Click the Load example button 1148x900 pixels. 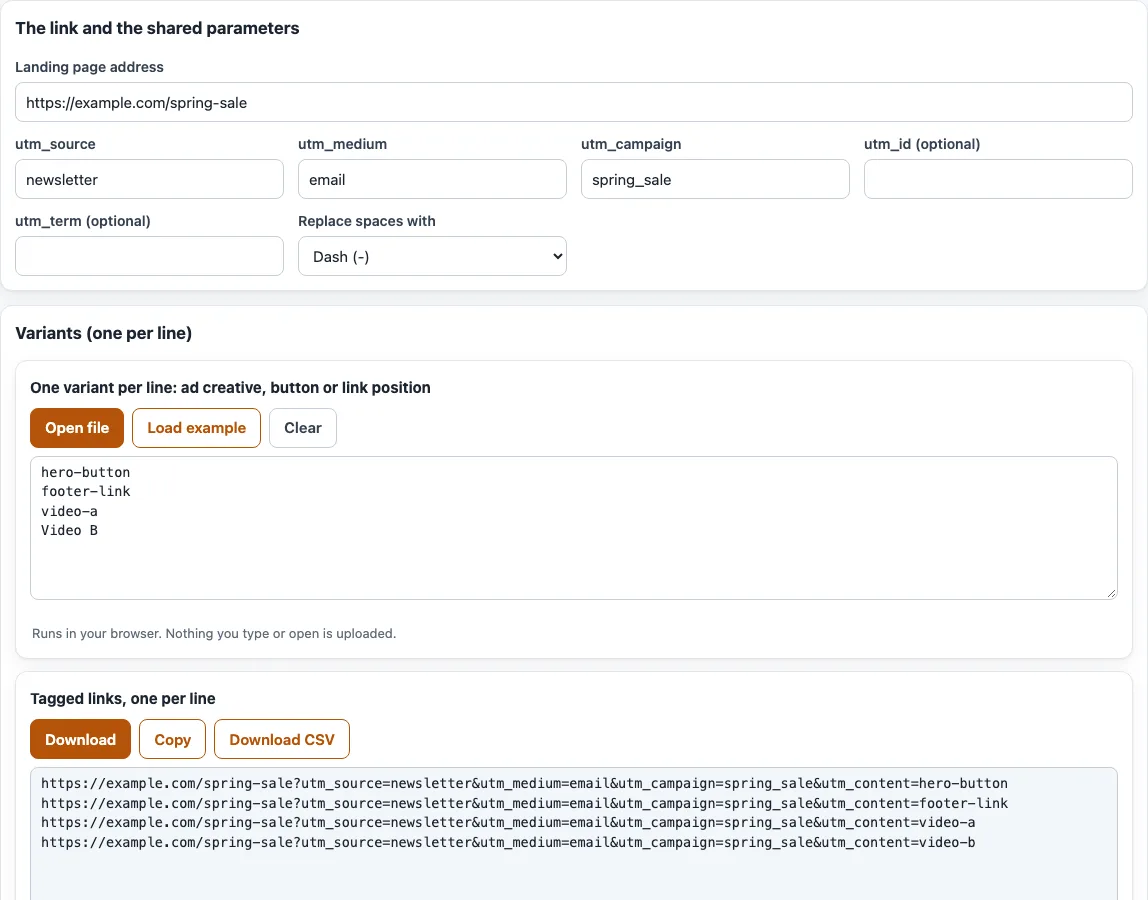pyautogui.click(x=196, y=428)
